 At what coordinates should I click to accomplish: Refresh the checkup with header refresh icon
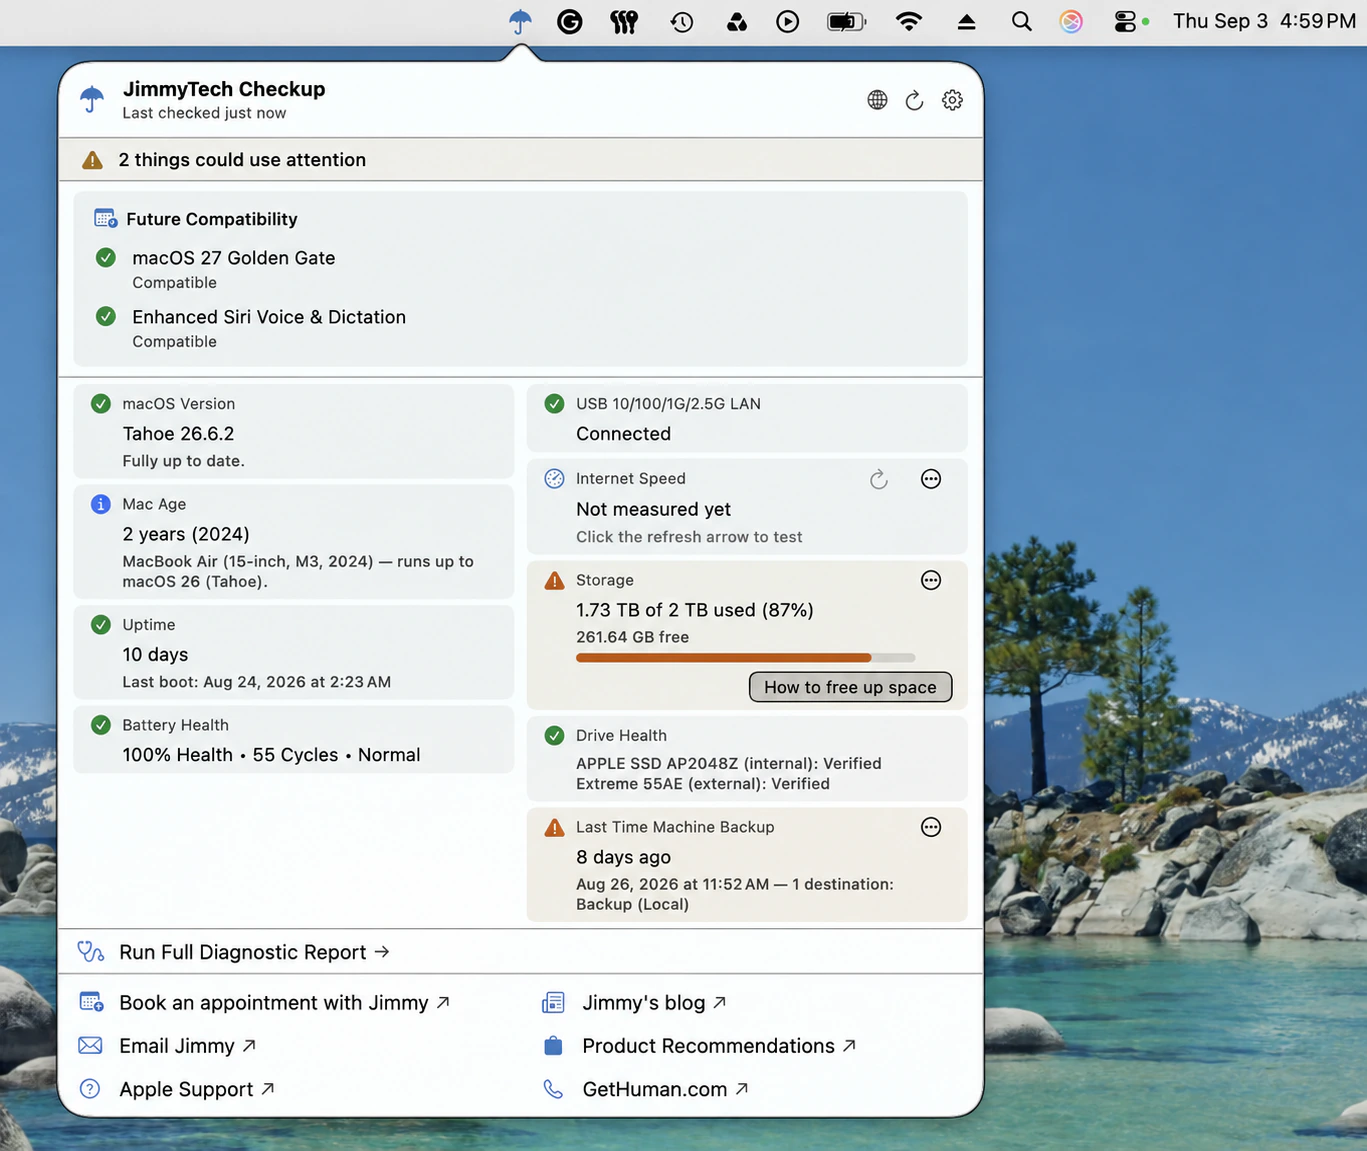point(914,100)
